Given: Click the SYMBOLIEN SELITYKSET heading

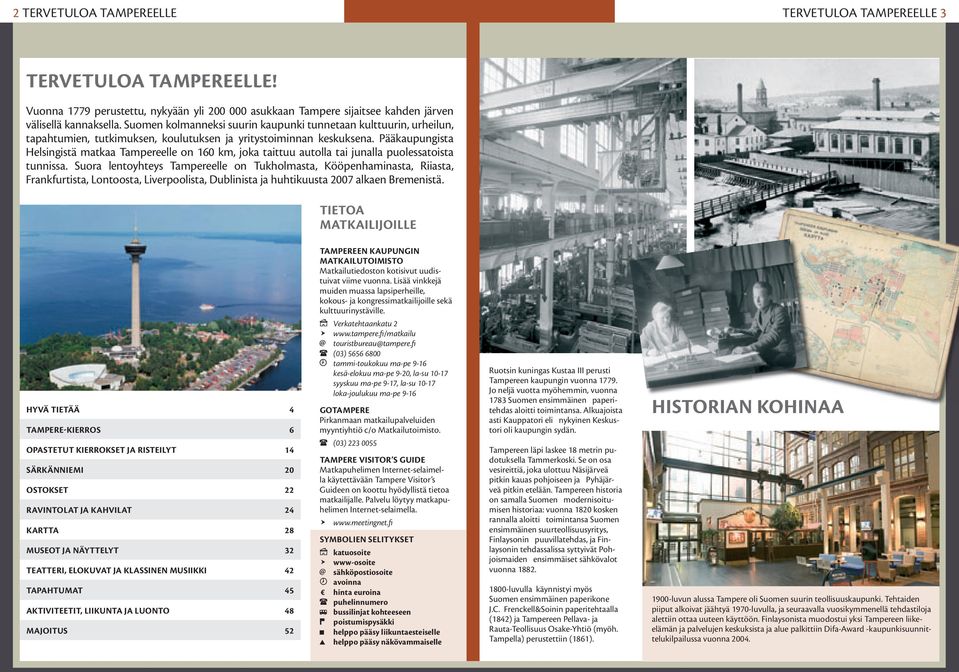Looking at the screenshot, I should [366, 539].
